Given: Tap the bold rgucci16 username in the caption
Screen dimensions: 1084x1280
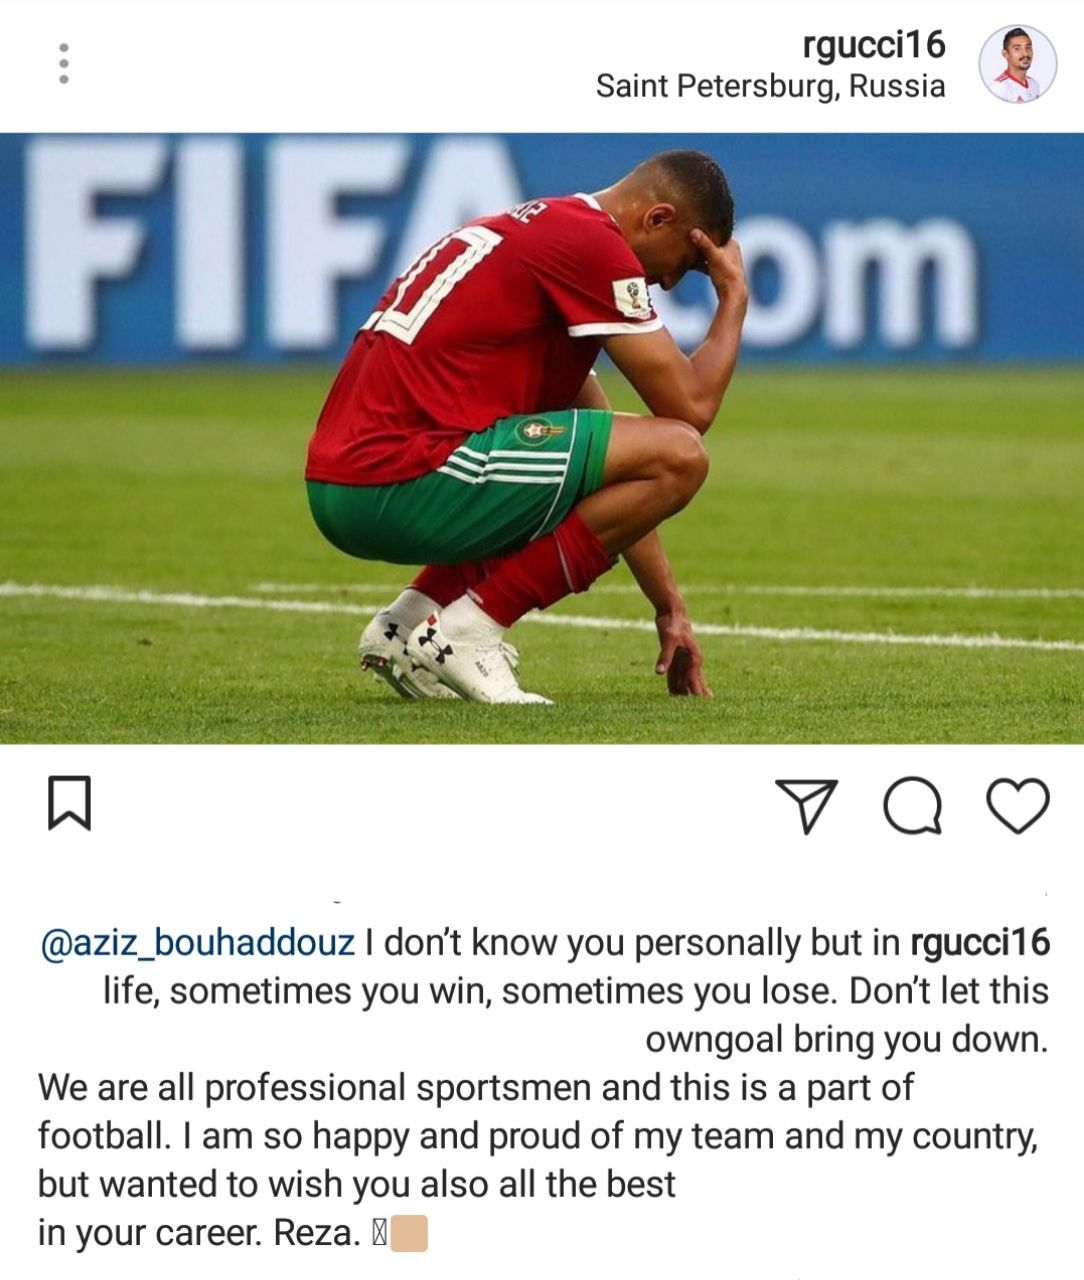Looking at the screenshot, I should click(980, 943).
